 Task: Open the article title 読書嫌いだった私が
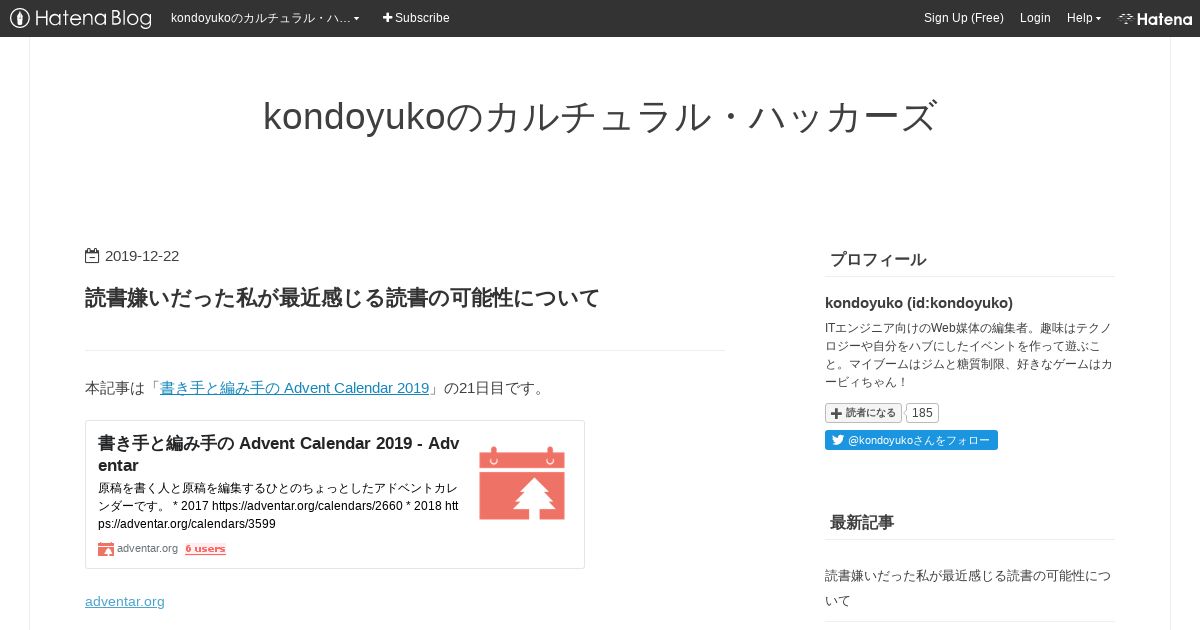pos(342,298)
